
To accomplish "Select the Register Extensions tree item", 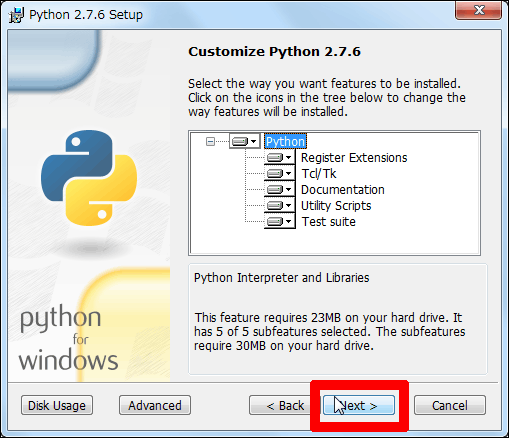I will coord(354,158).
